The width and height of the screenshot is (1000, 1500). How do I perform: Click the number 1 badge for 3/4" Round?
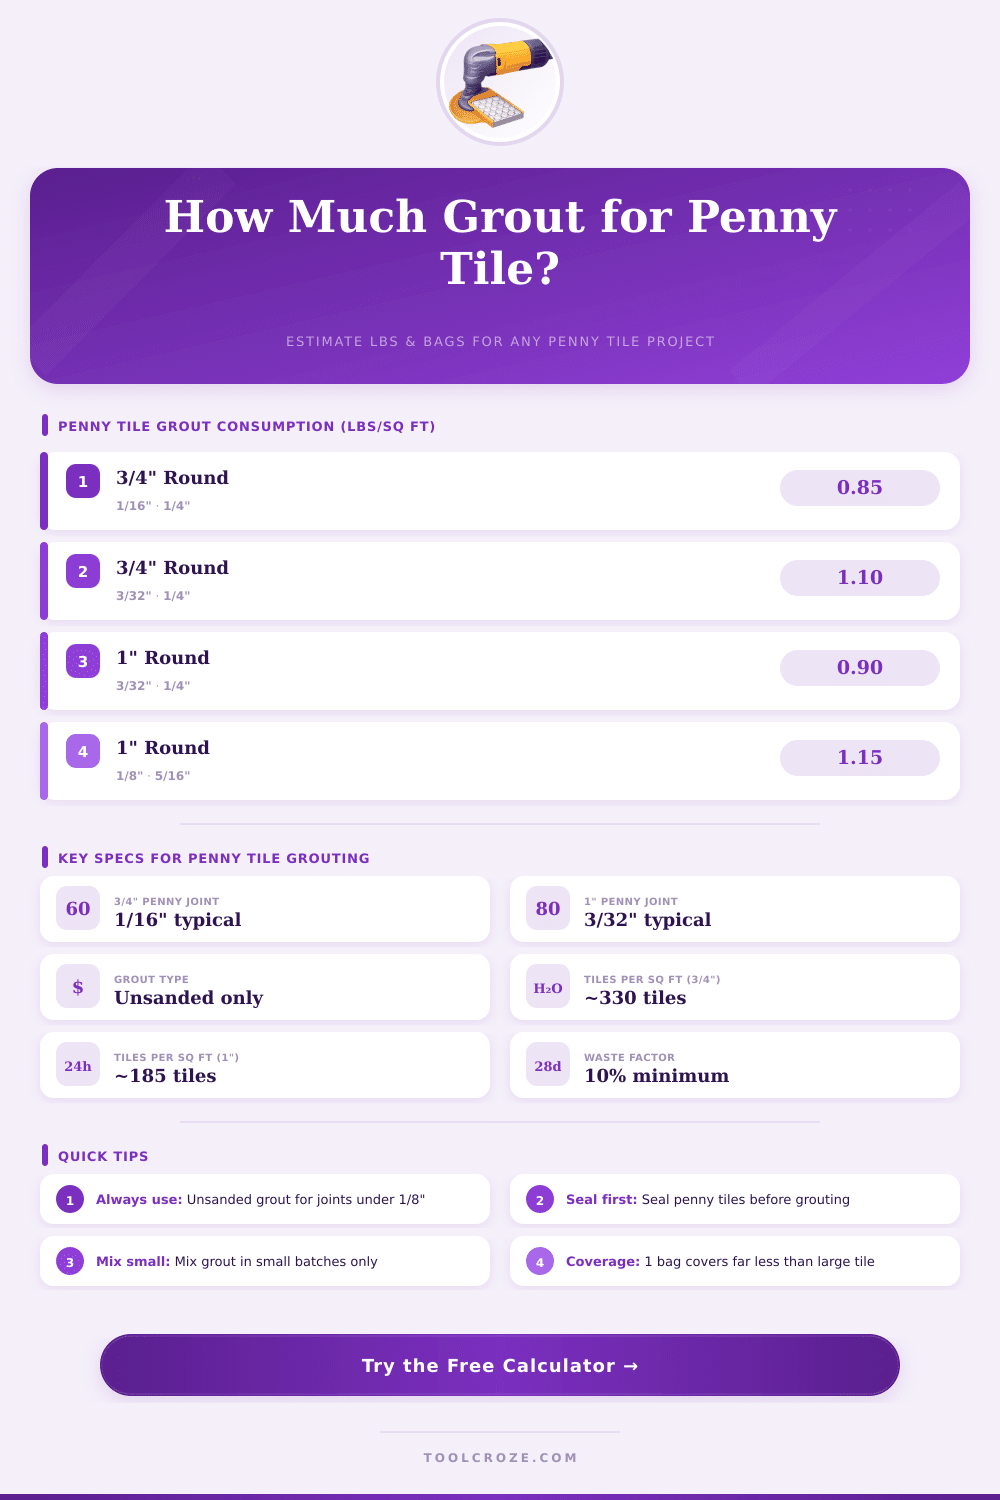(83, 481)
